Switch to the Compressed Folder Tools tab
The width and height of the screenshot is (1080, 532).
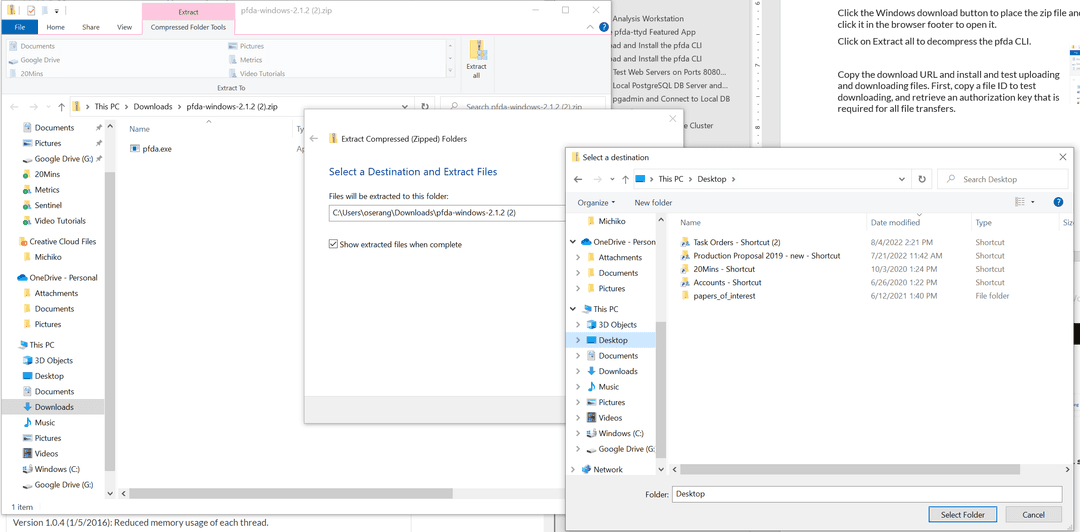point(188,27)
